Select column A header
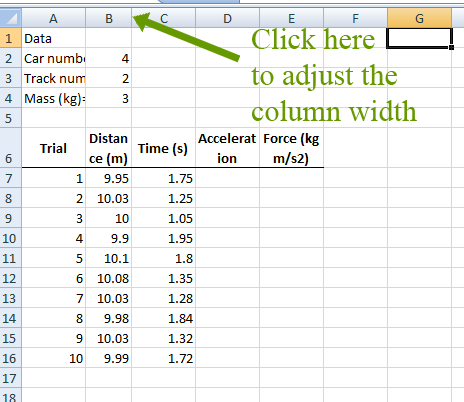 pos(53,18)
